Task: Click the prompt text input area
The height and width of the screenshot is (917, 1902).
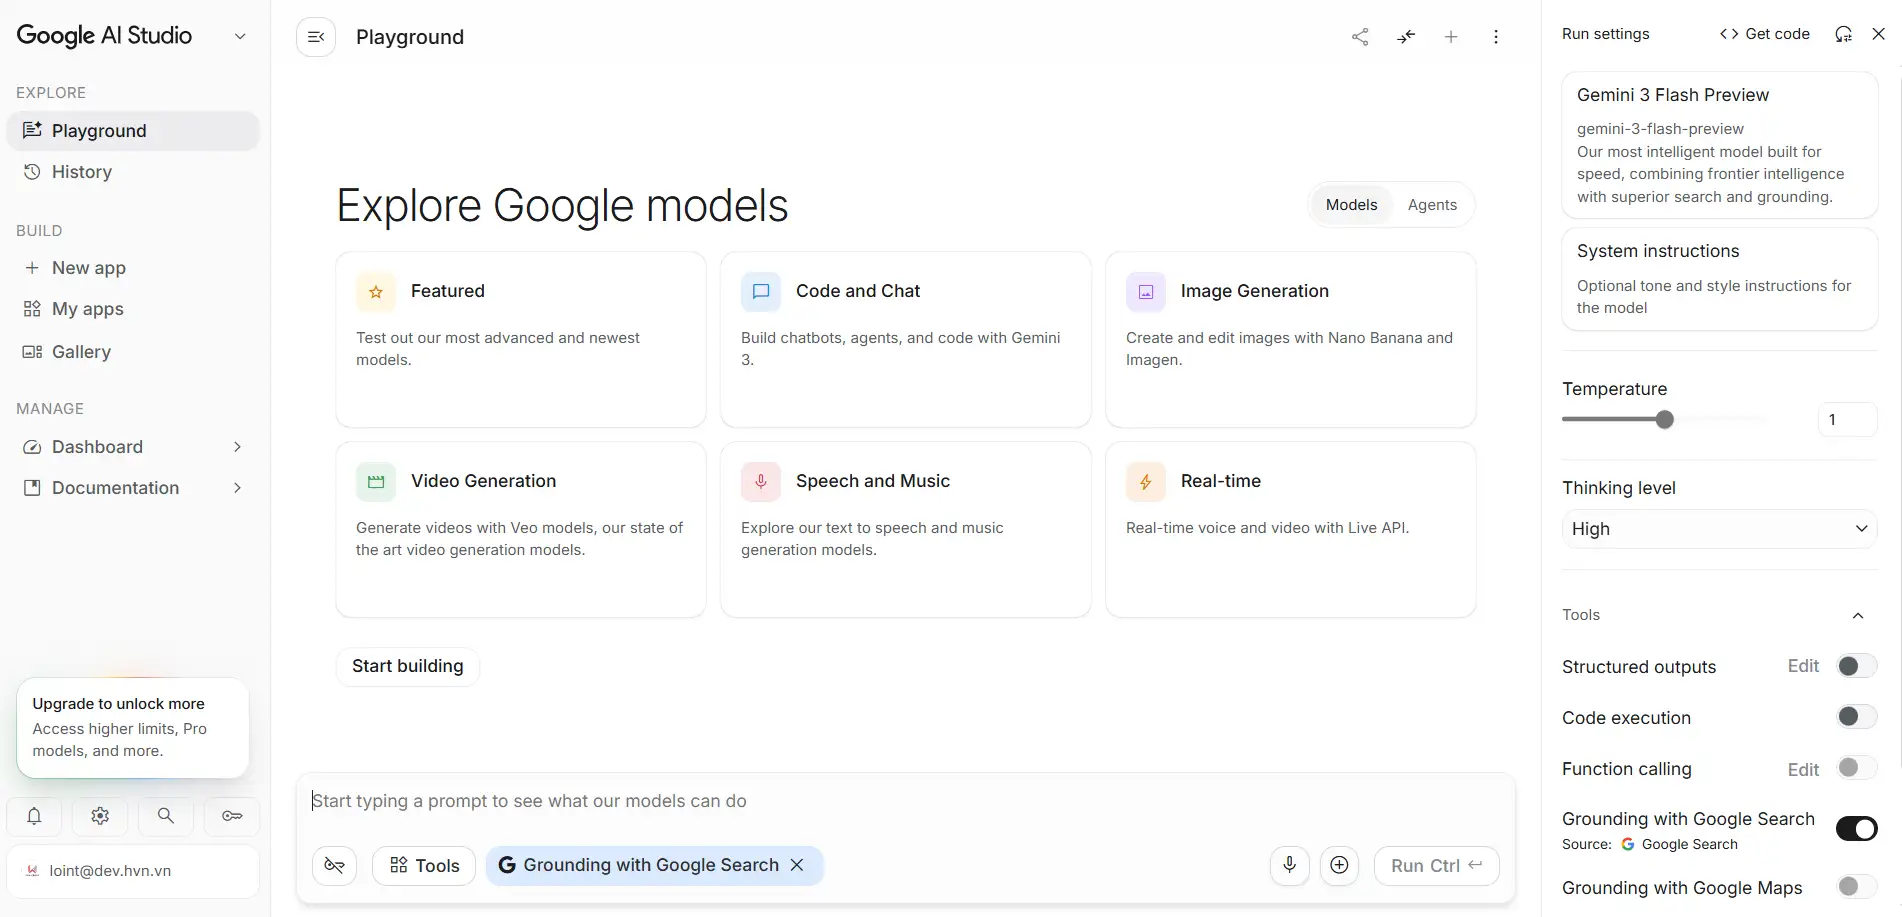Action: coord(905,801)
